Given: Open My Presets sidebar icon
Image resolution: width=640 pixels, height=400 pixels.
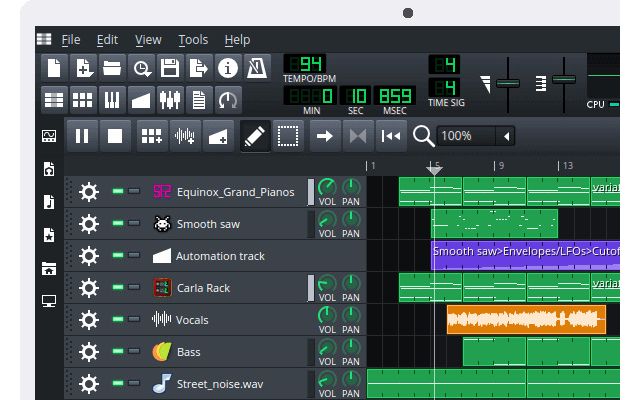Looking at the screenshot, I should point(49,235).
